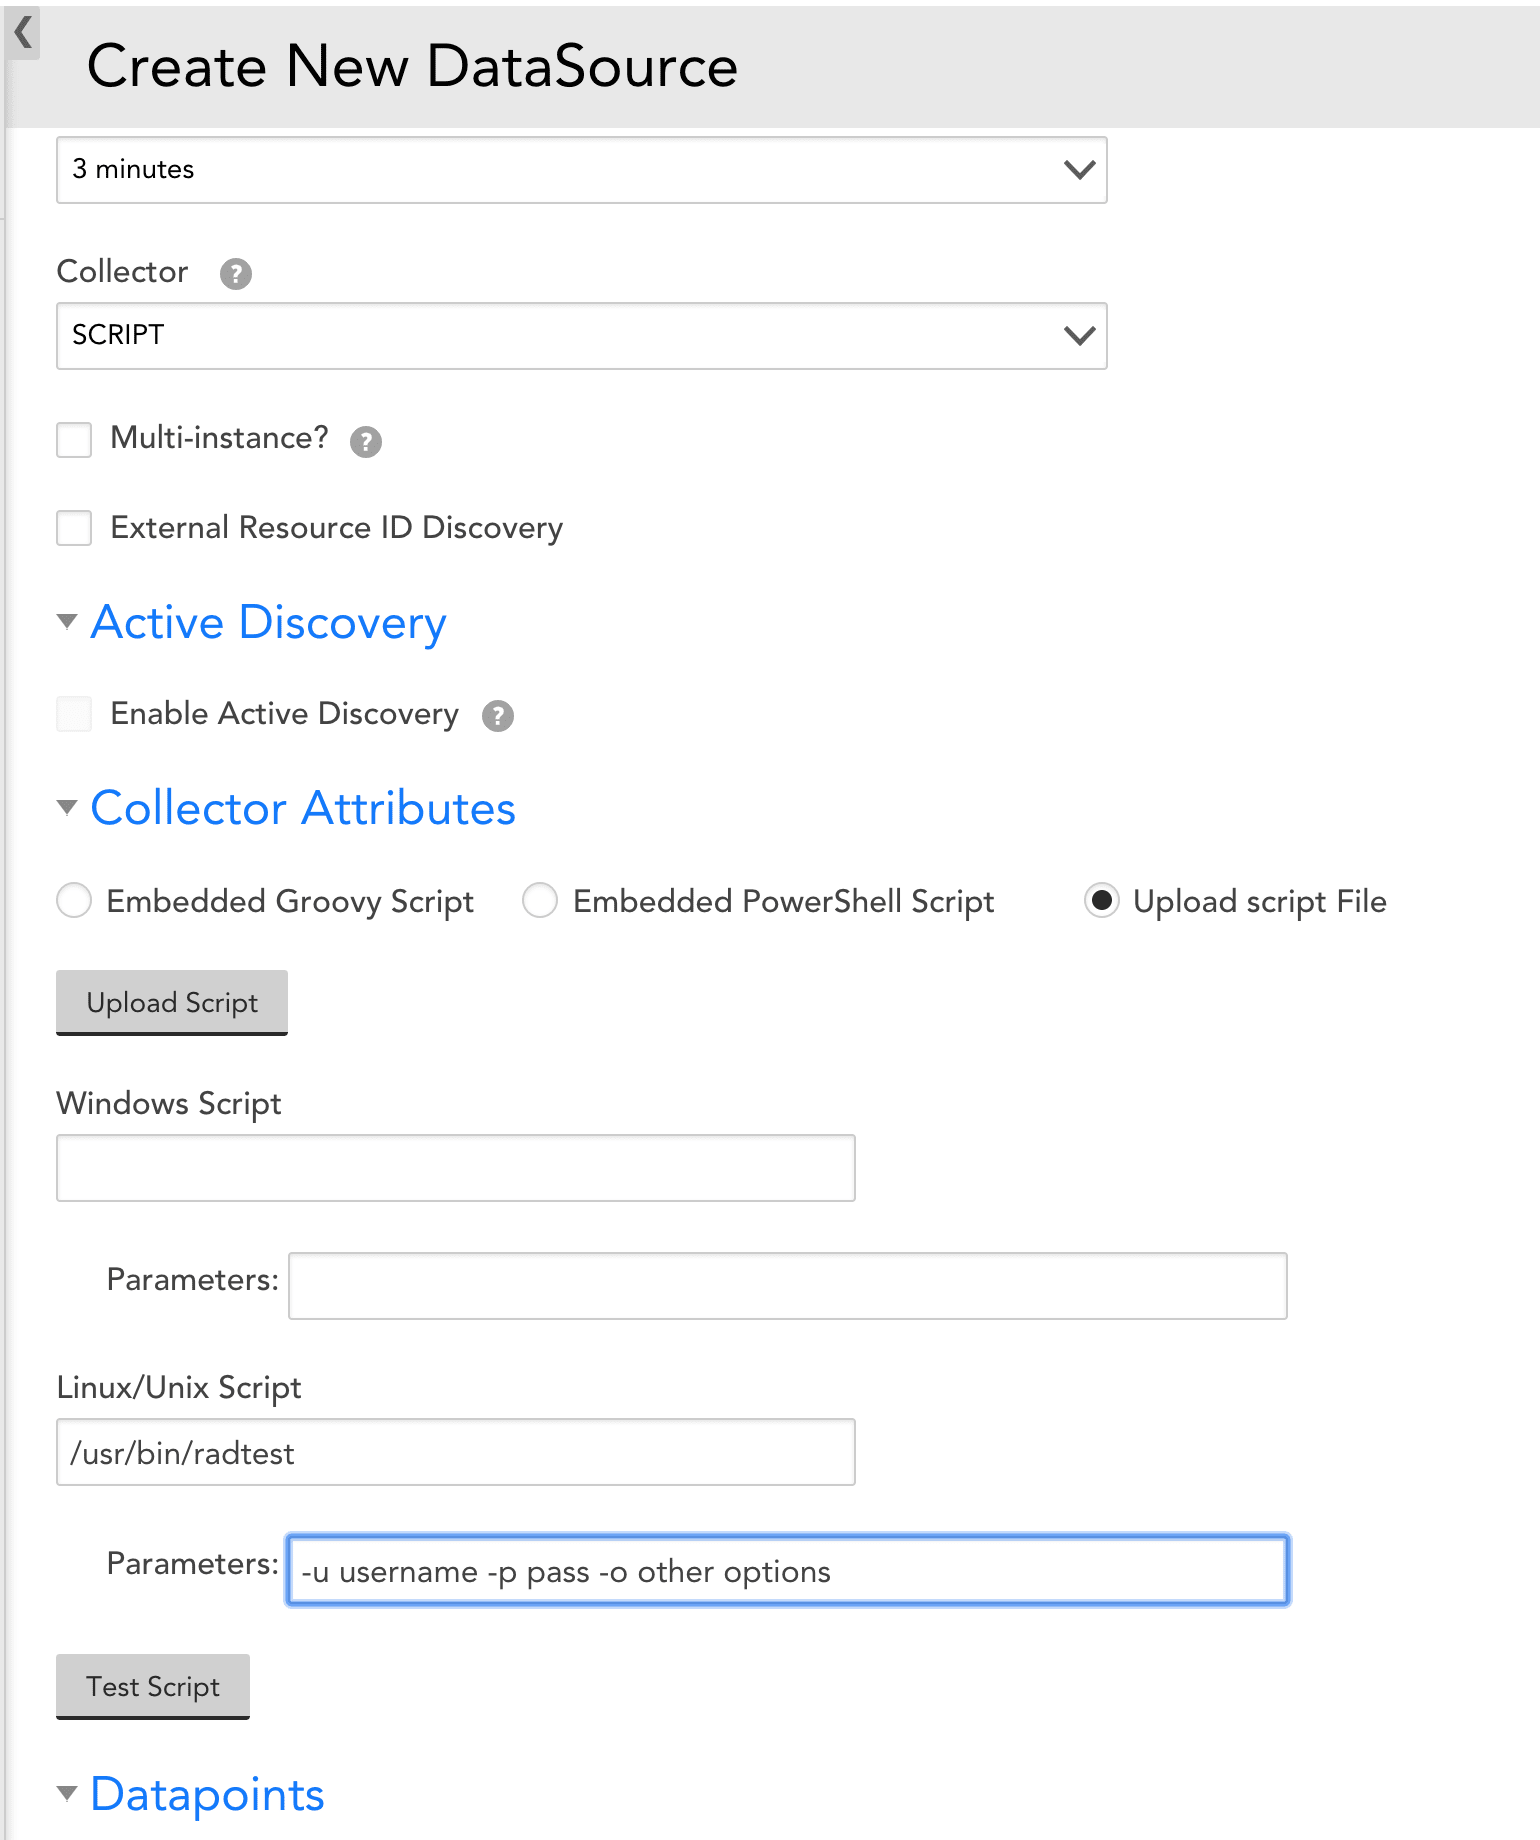Focus the Windows Script input field
This screenshot has width=1540, height=1840.
(456, 1168)
